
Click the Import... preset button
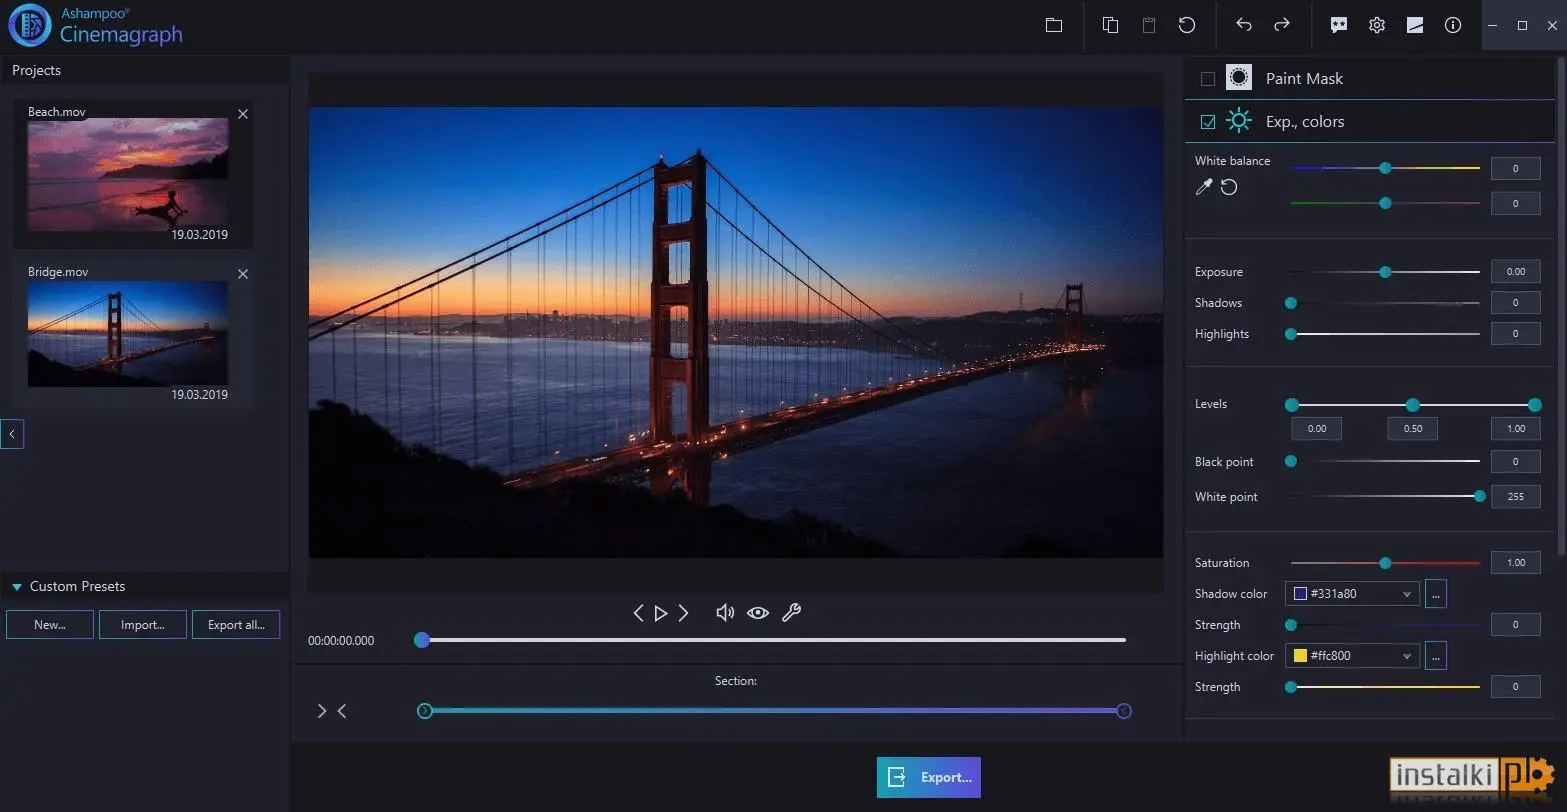point(143,625)
